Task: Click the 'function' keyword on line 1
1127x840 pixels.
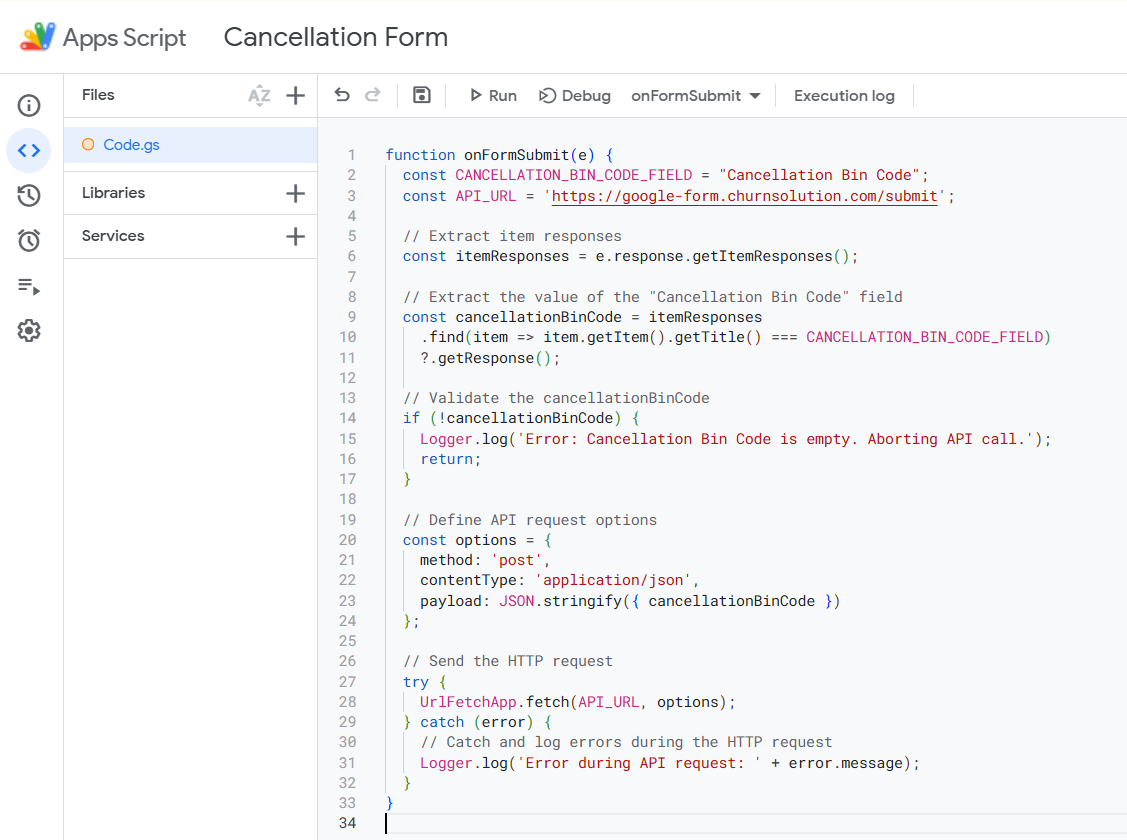Action: coord(420,155)
